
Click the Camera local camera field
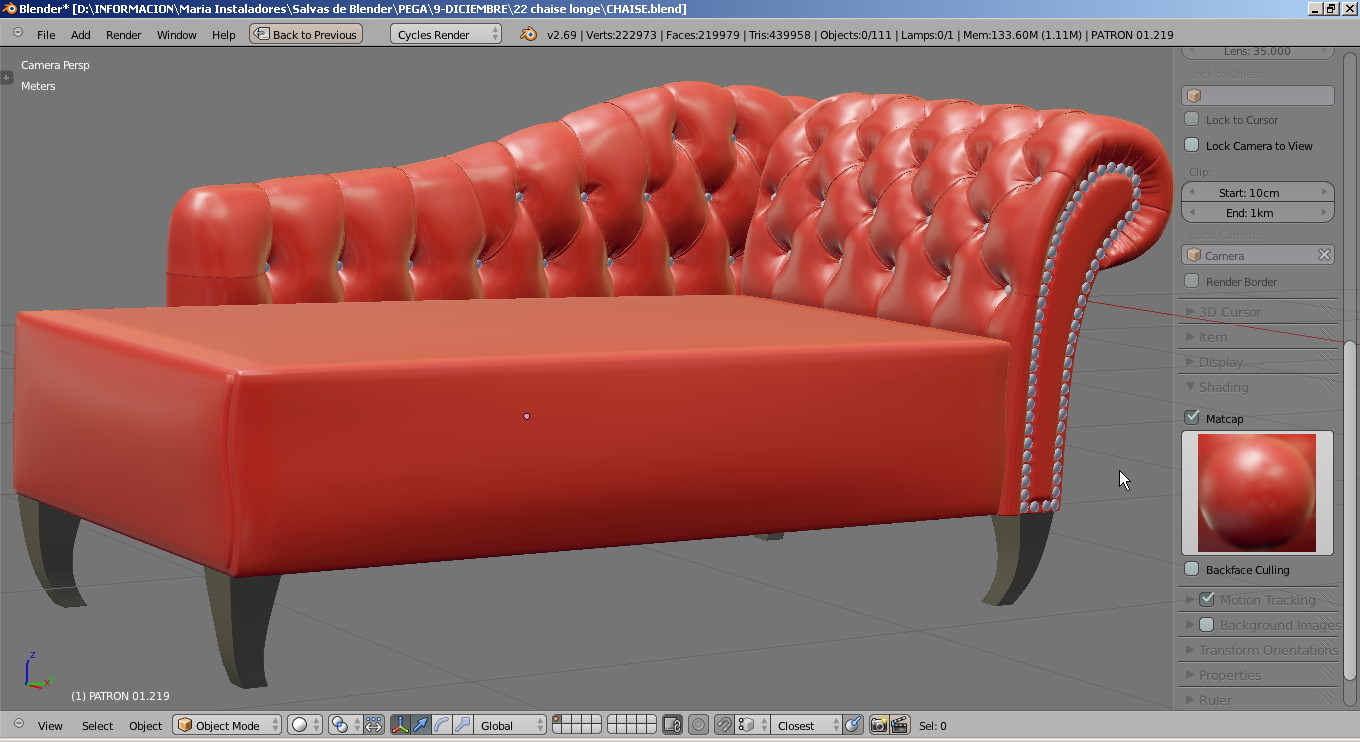1258,255
